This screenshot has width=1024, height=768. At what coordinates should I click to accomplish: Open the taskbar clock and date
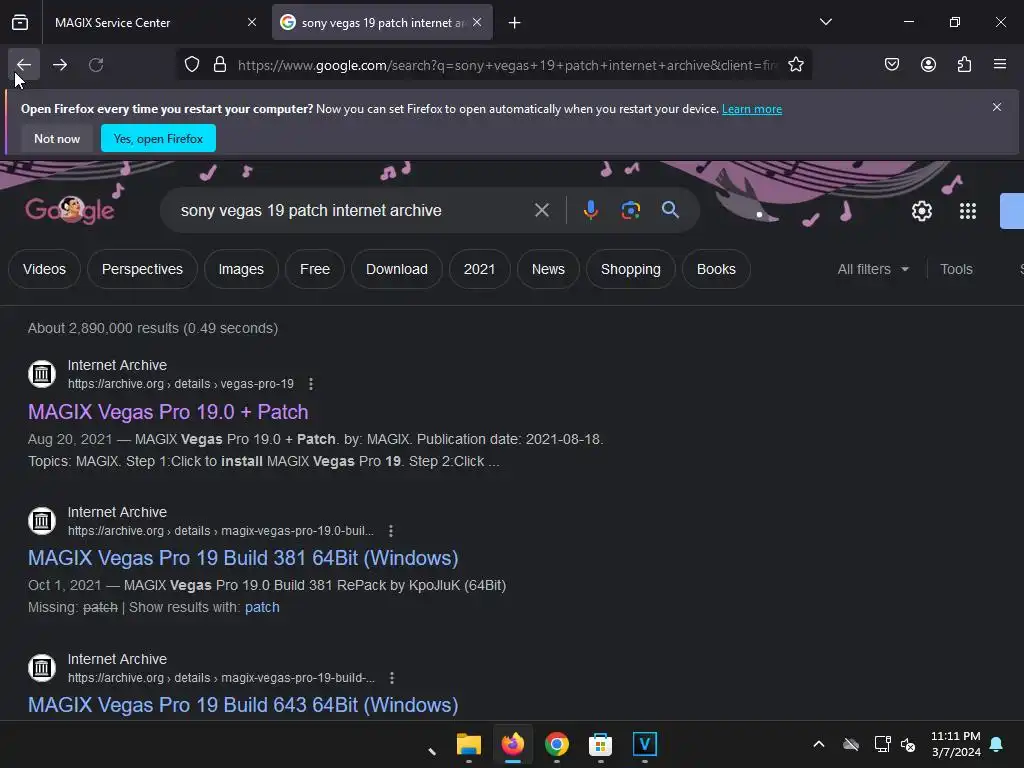[x=955, y=744]
